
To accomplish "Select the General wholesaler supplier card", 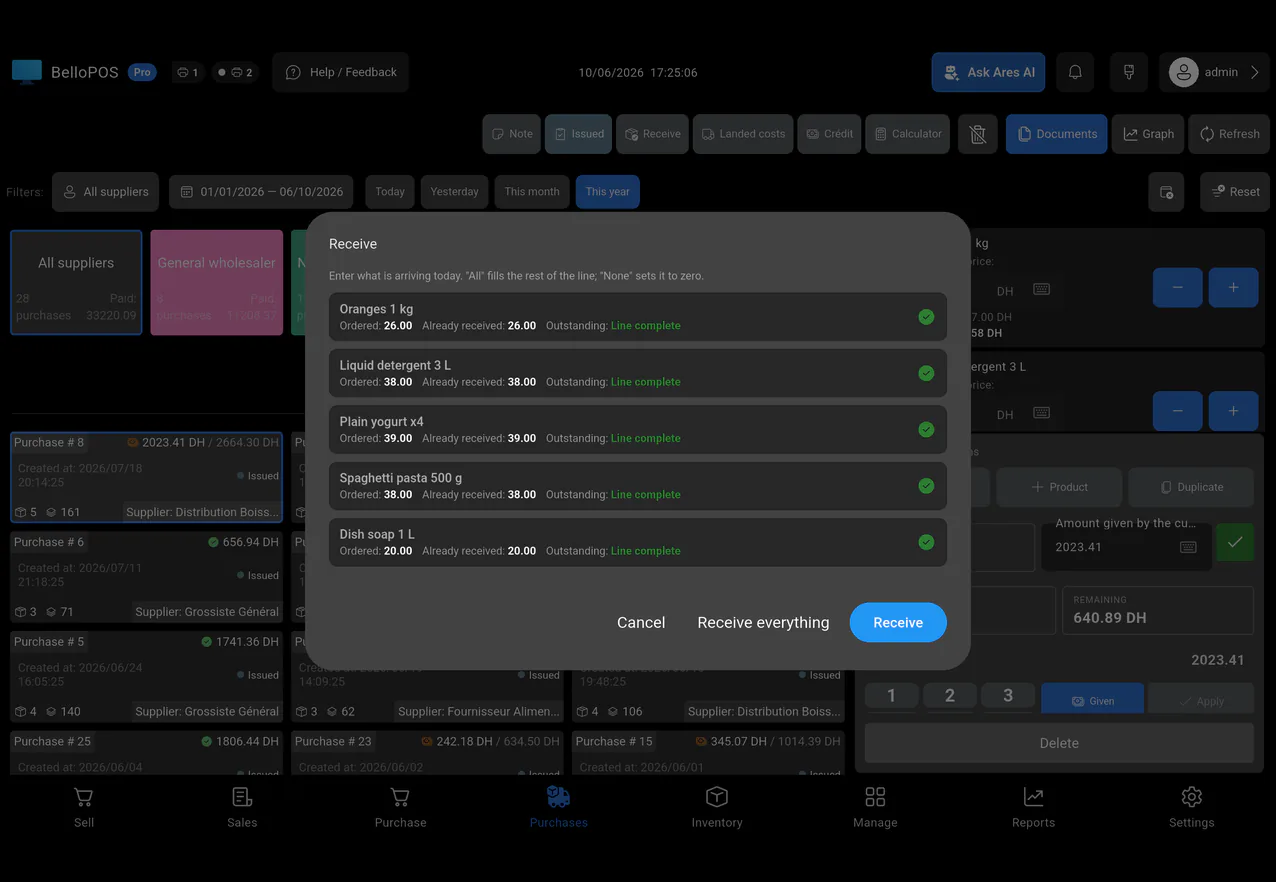I will pyautogui.click(x=217, y=282).
